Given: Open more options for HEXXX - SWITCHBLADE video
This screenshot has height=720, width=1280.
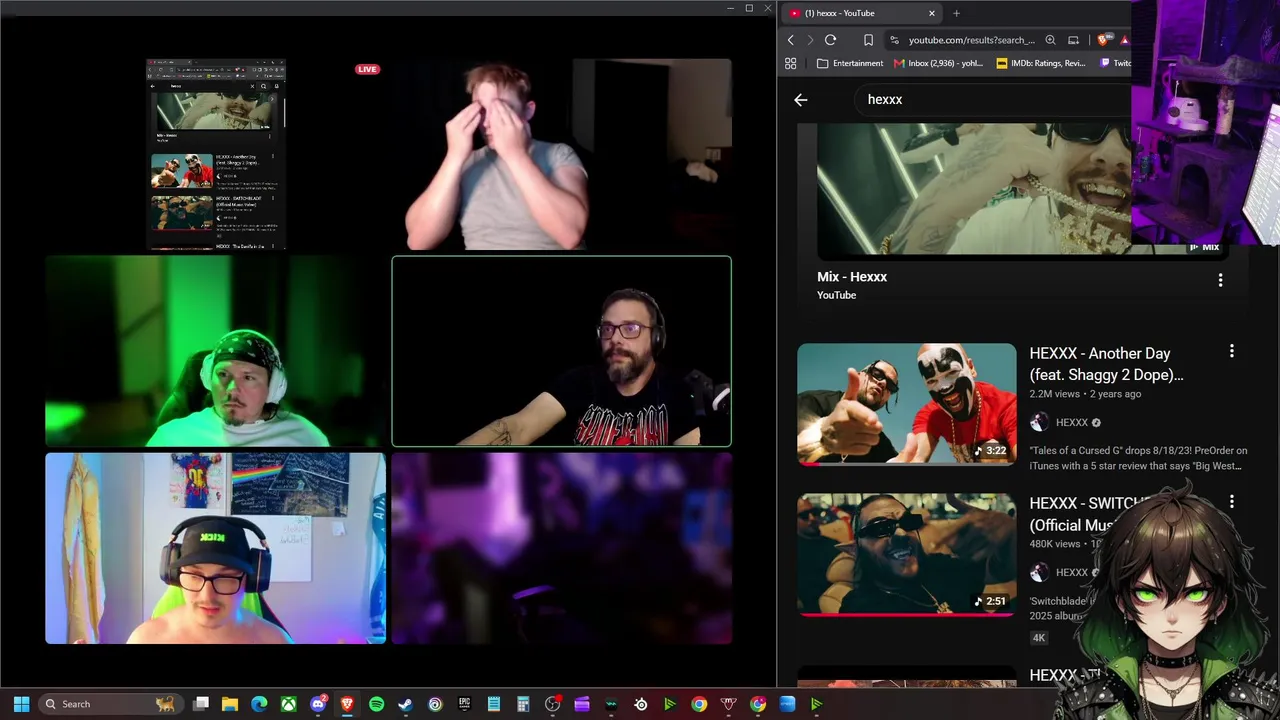Looking at the screenshot, I should click(x=1231, y=501).
